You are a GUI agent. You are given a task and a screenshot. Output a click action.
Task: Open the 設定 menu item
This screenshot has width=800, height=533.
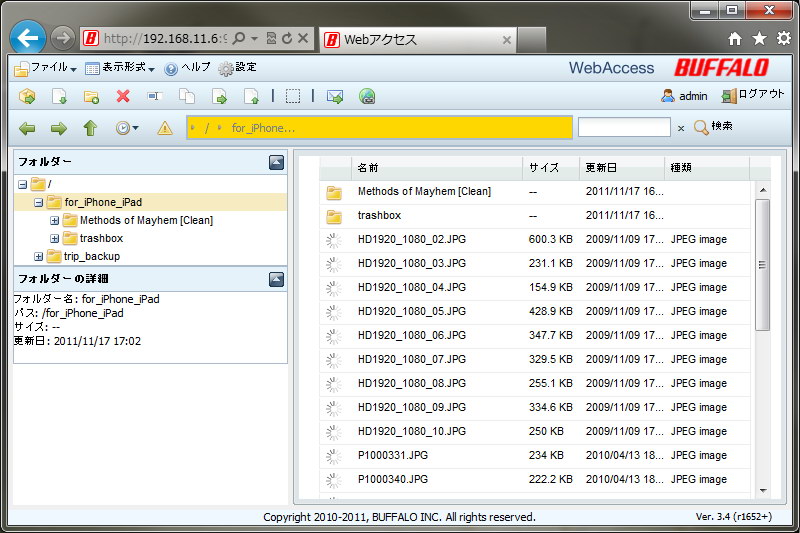click(x=238, y=68)
